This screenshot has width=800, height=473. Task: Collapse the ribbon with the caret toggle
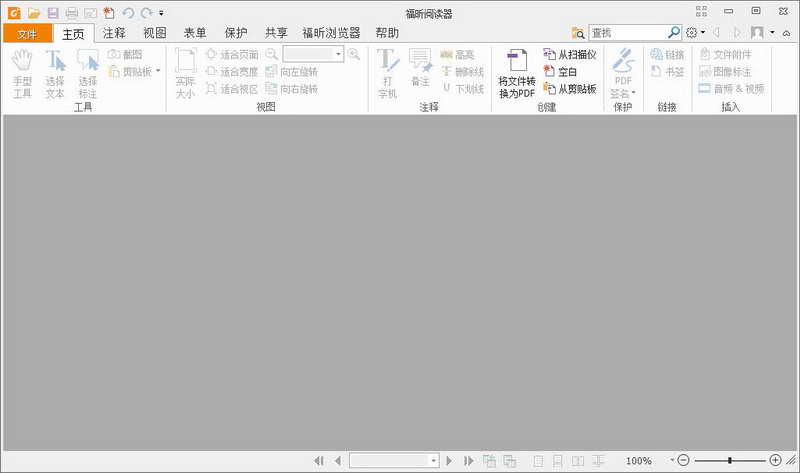[x=787, y=33]
